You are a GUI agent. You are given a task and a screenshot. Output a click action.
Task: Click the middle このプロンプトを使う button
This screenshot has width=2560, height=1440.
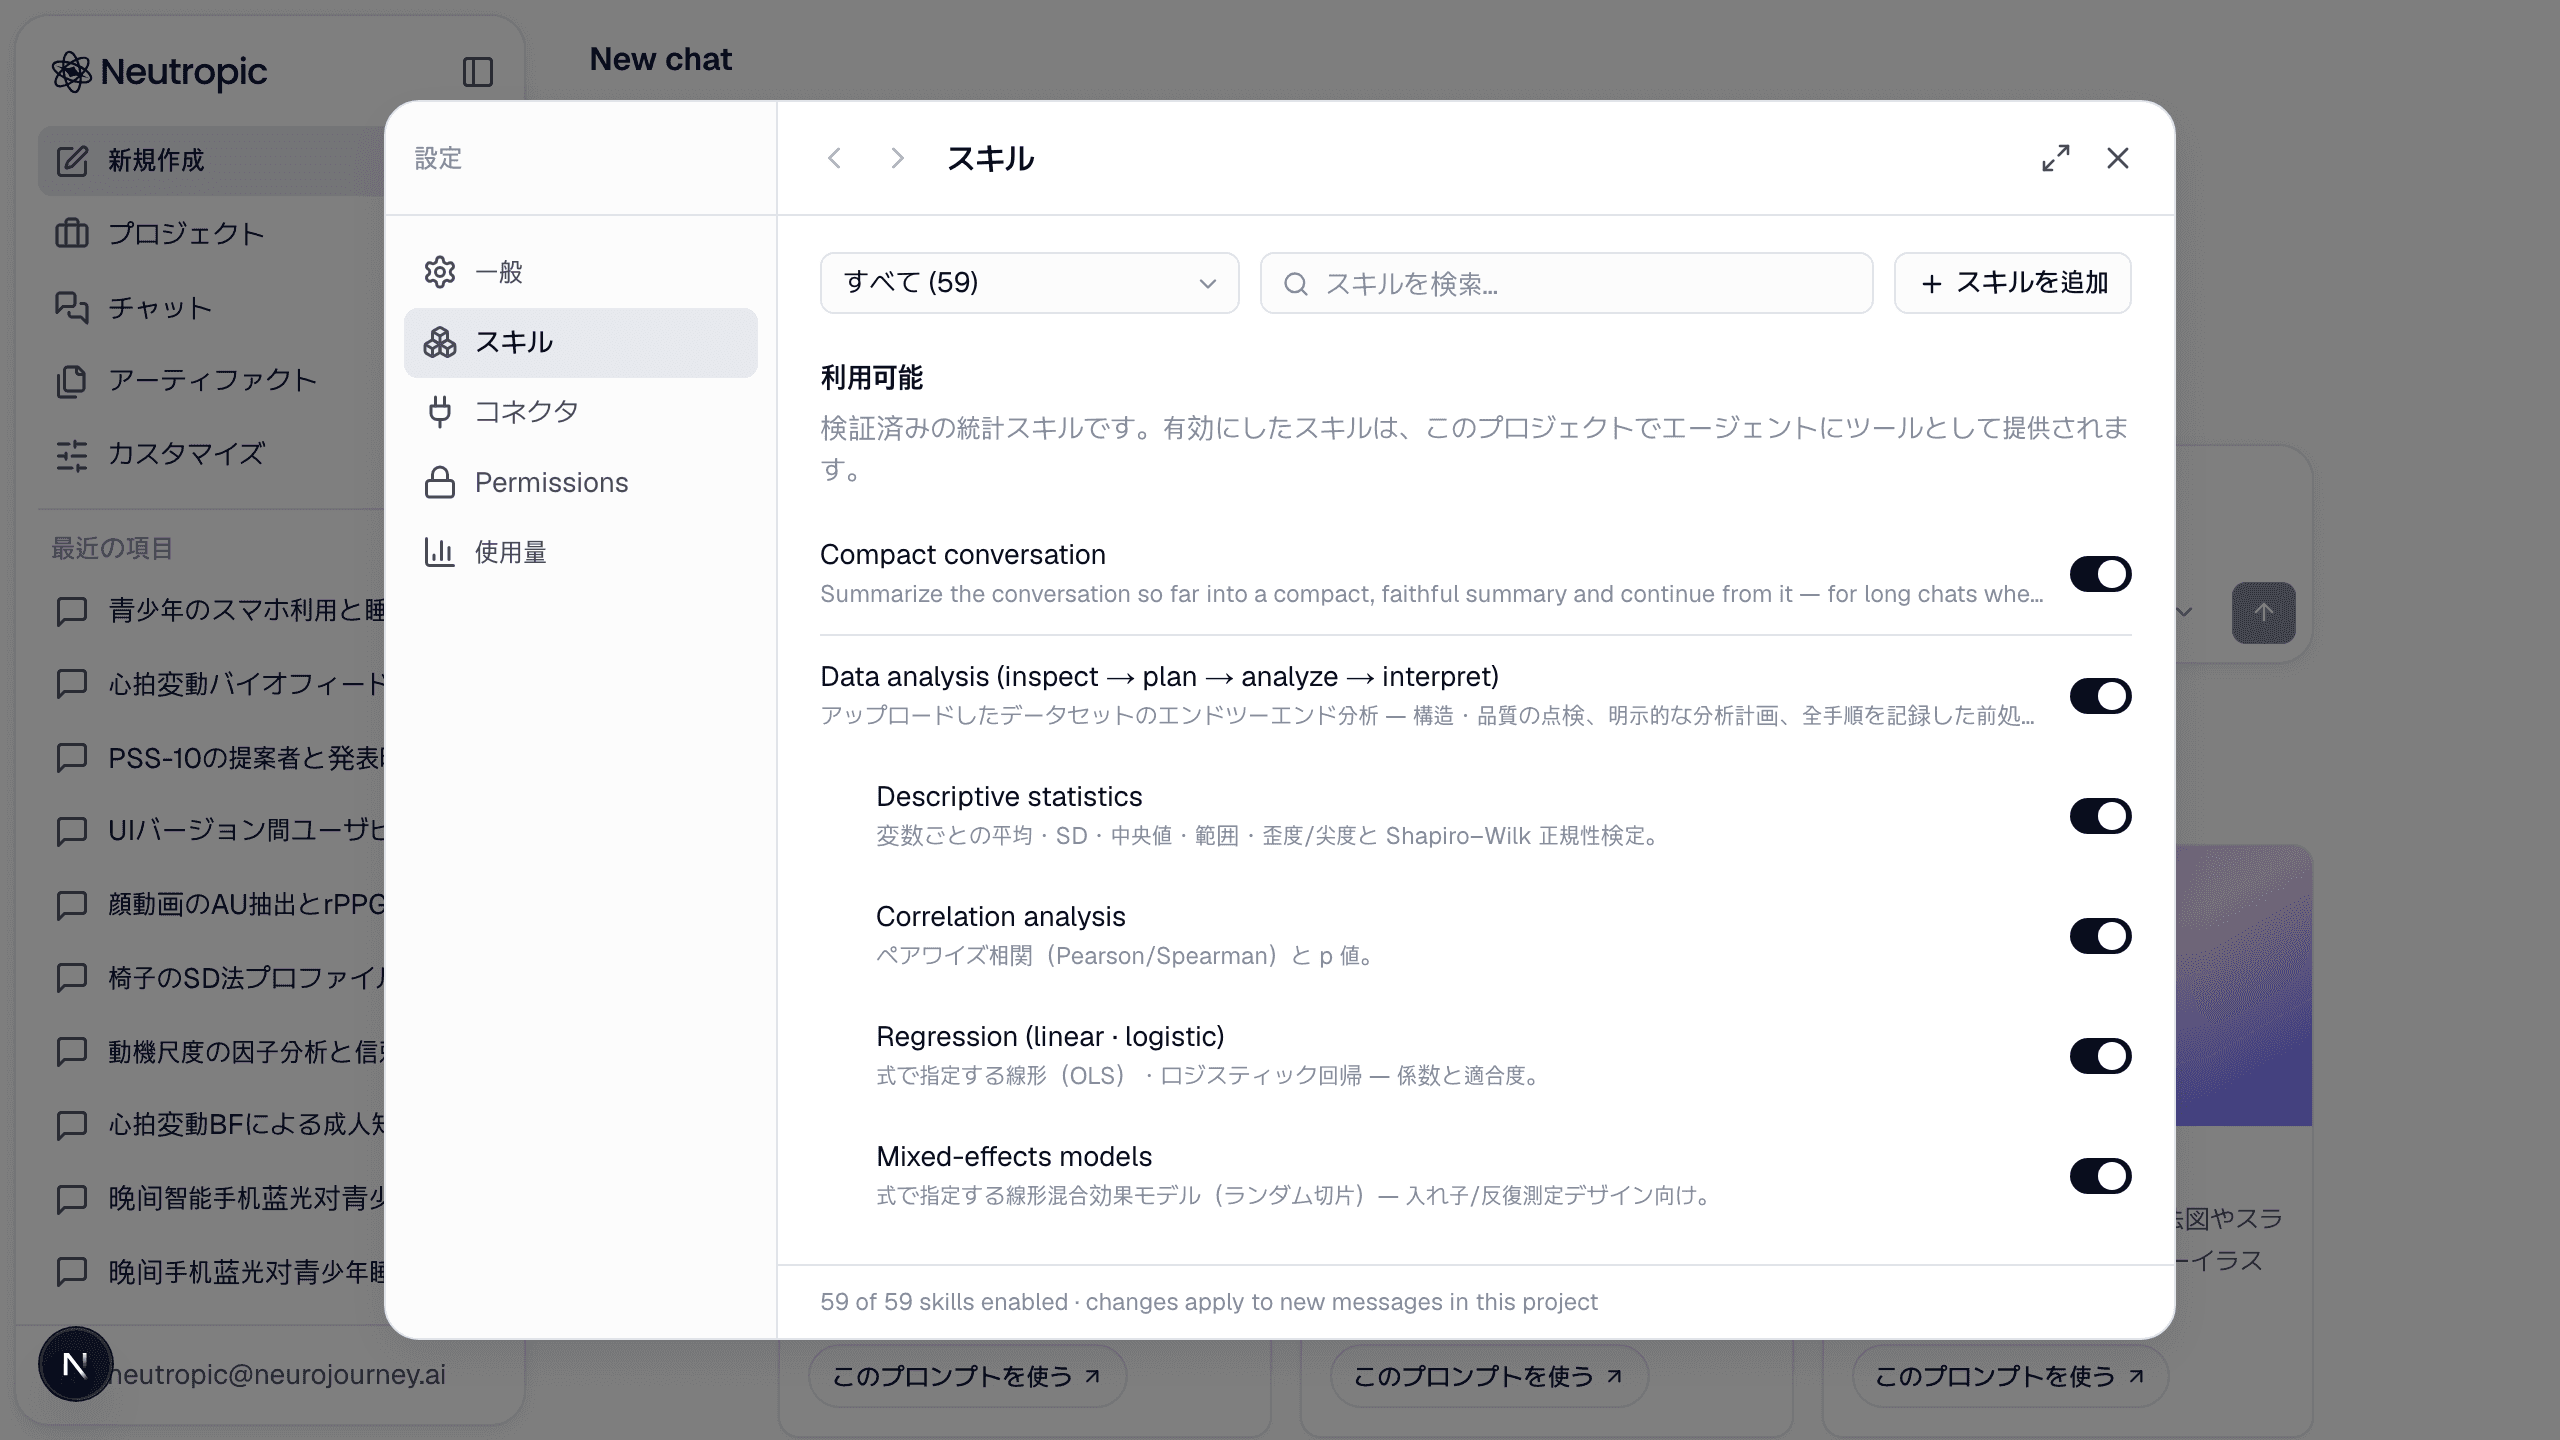tap(1489, 1377)
